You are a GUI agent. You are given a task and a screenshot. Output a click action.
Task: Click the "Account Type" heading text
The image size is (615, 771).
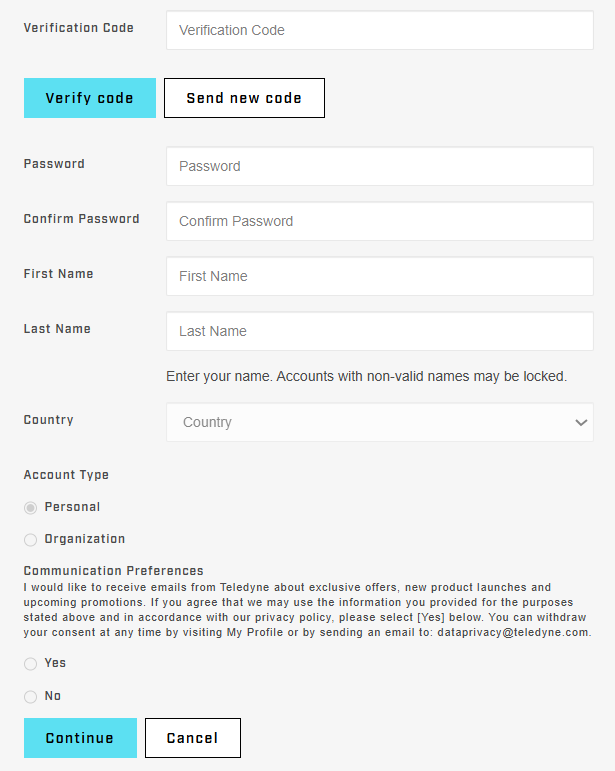click(x=67, y=475)
